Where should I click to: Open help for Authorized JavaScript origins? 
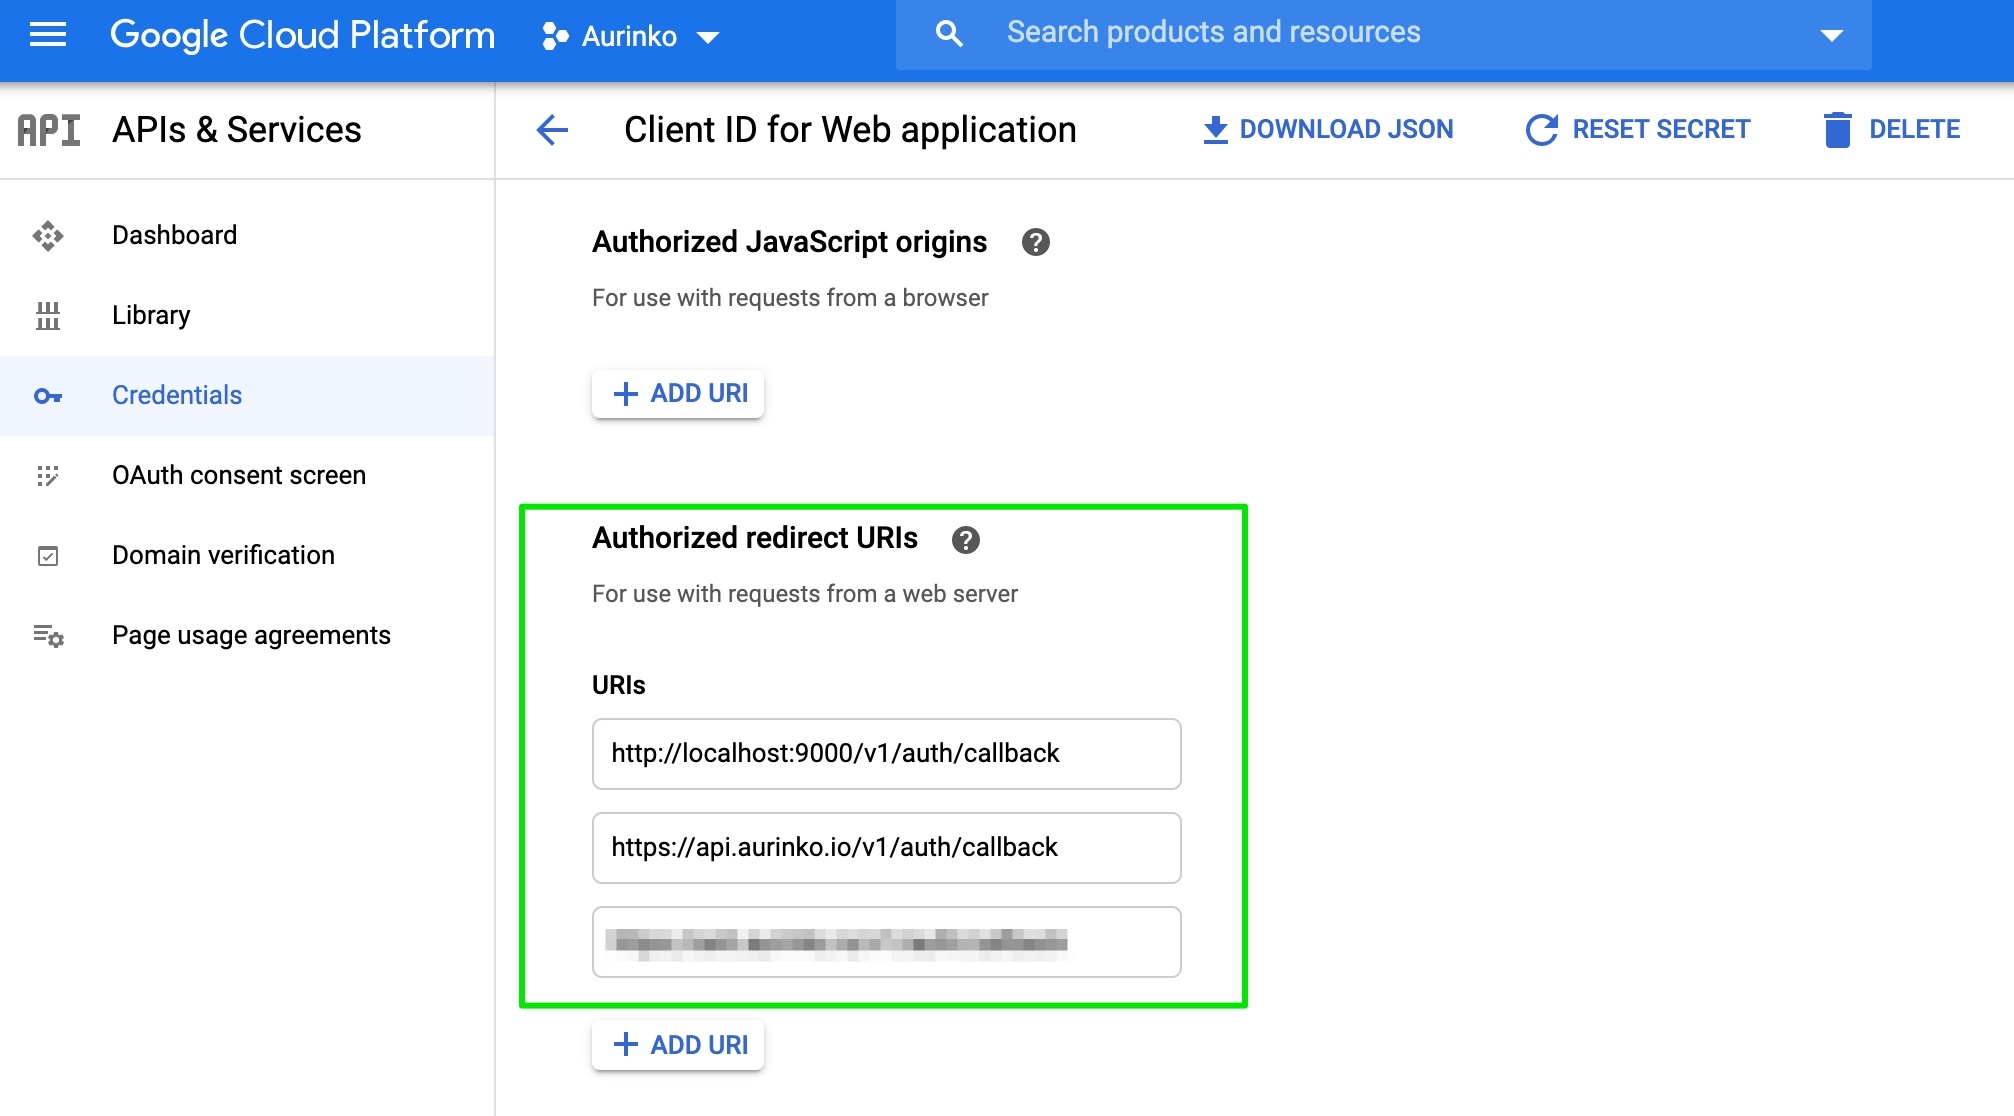pyautogui.click(x=1035, y=242)
